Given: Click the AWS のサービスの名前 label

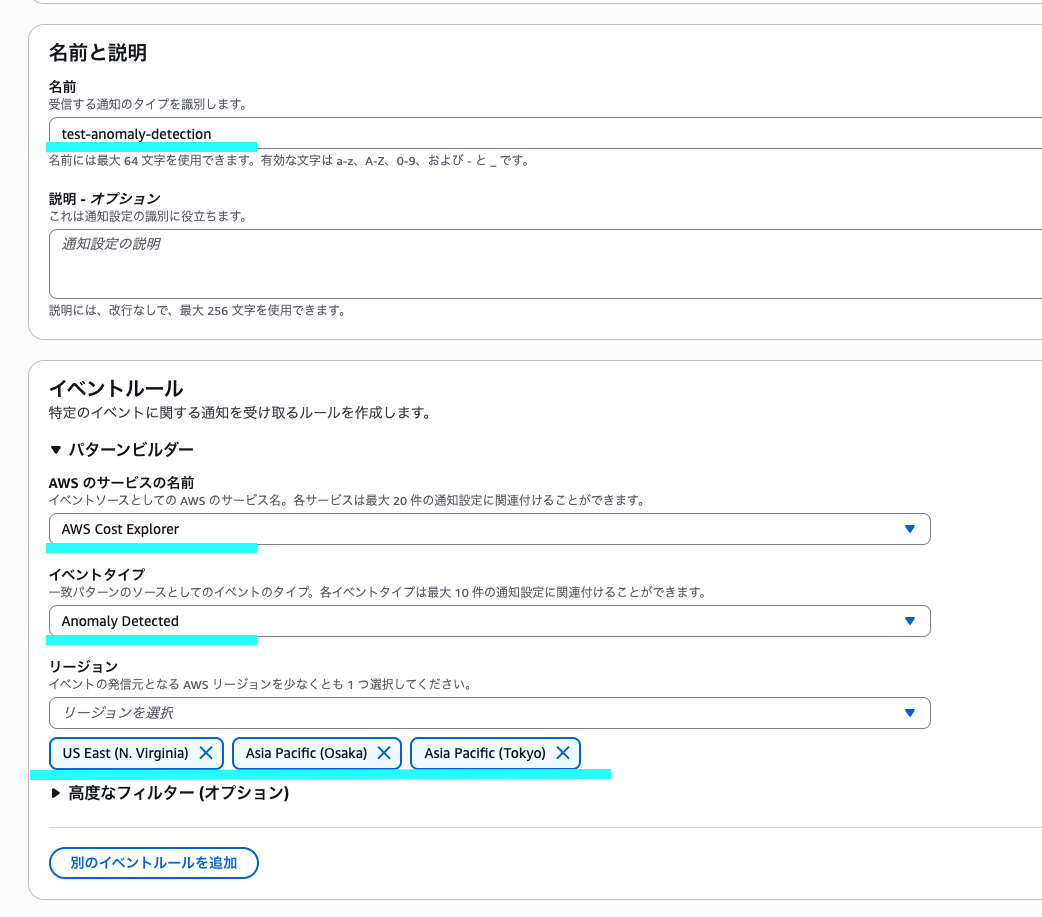Looking at the screenshot, I should pyautogui.click(x=122, y=483).
